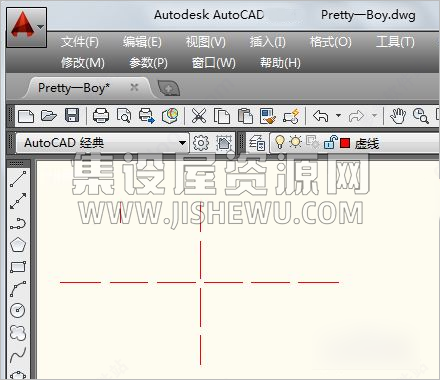Activate the Pan hand tool
Viewport: 440px width, 380px height.
[398, 116]
